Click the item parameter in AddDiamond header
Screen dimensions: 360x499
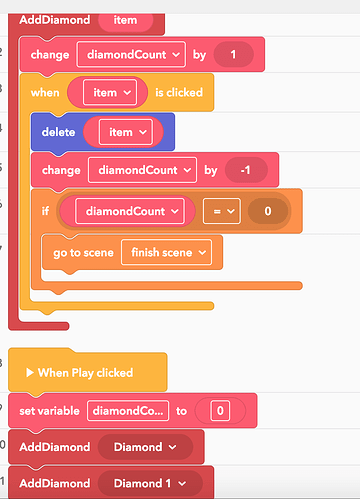point(125,20)
